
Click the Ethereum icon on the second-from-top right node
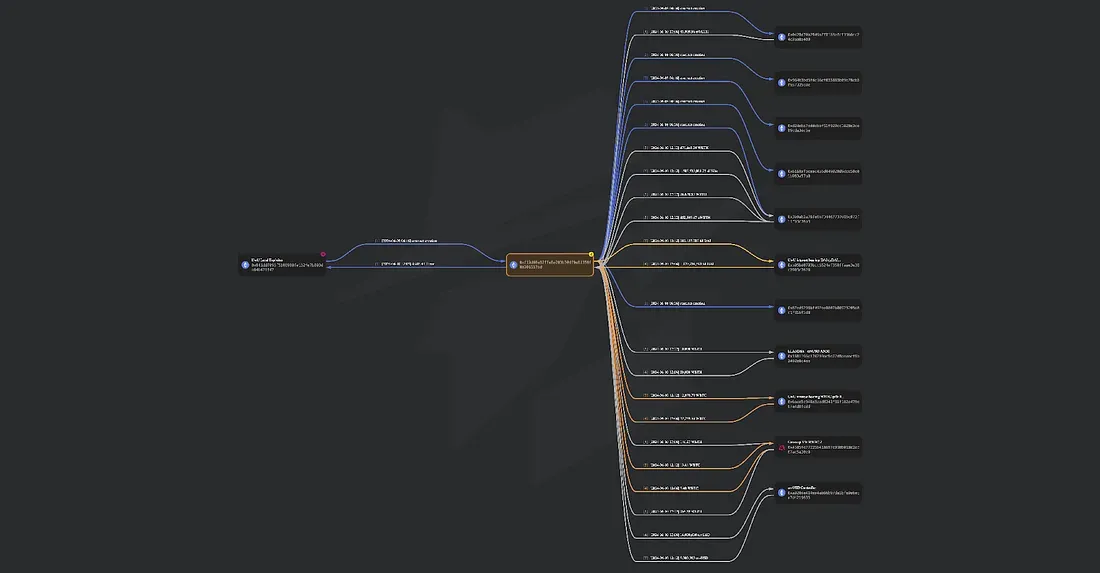point(782,82)
